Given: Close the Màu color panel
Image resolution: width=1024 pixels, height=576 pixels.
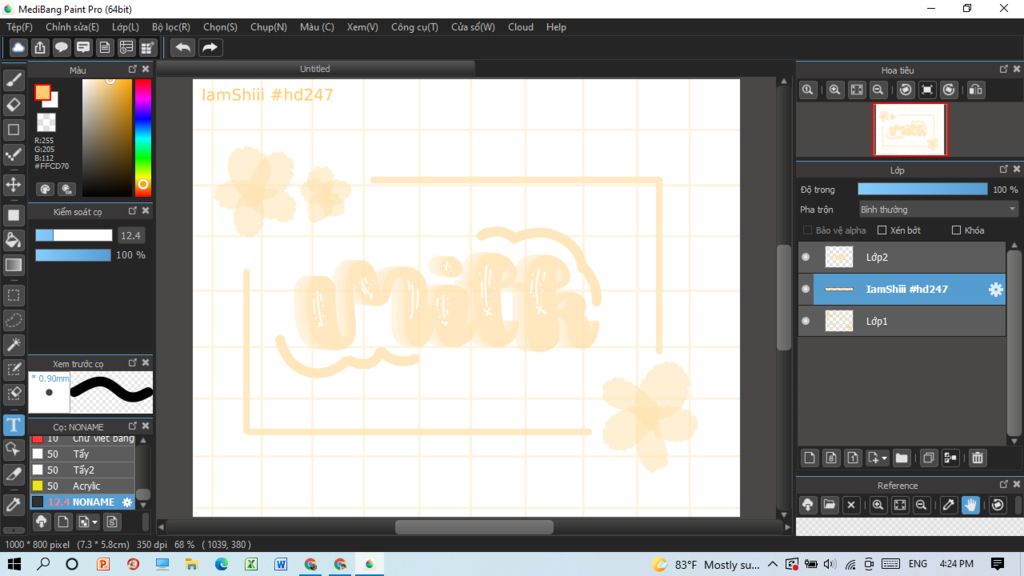Looking at the screenshot, I should [146, 69].
